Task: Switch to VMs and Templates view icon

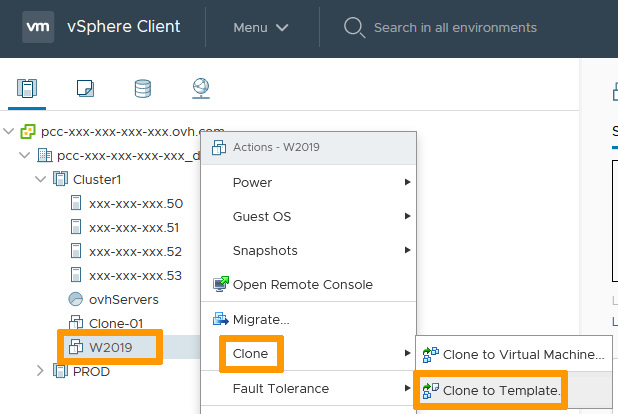Action: click(x=85, y=89)
